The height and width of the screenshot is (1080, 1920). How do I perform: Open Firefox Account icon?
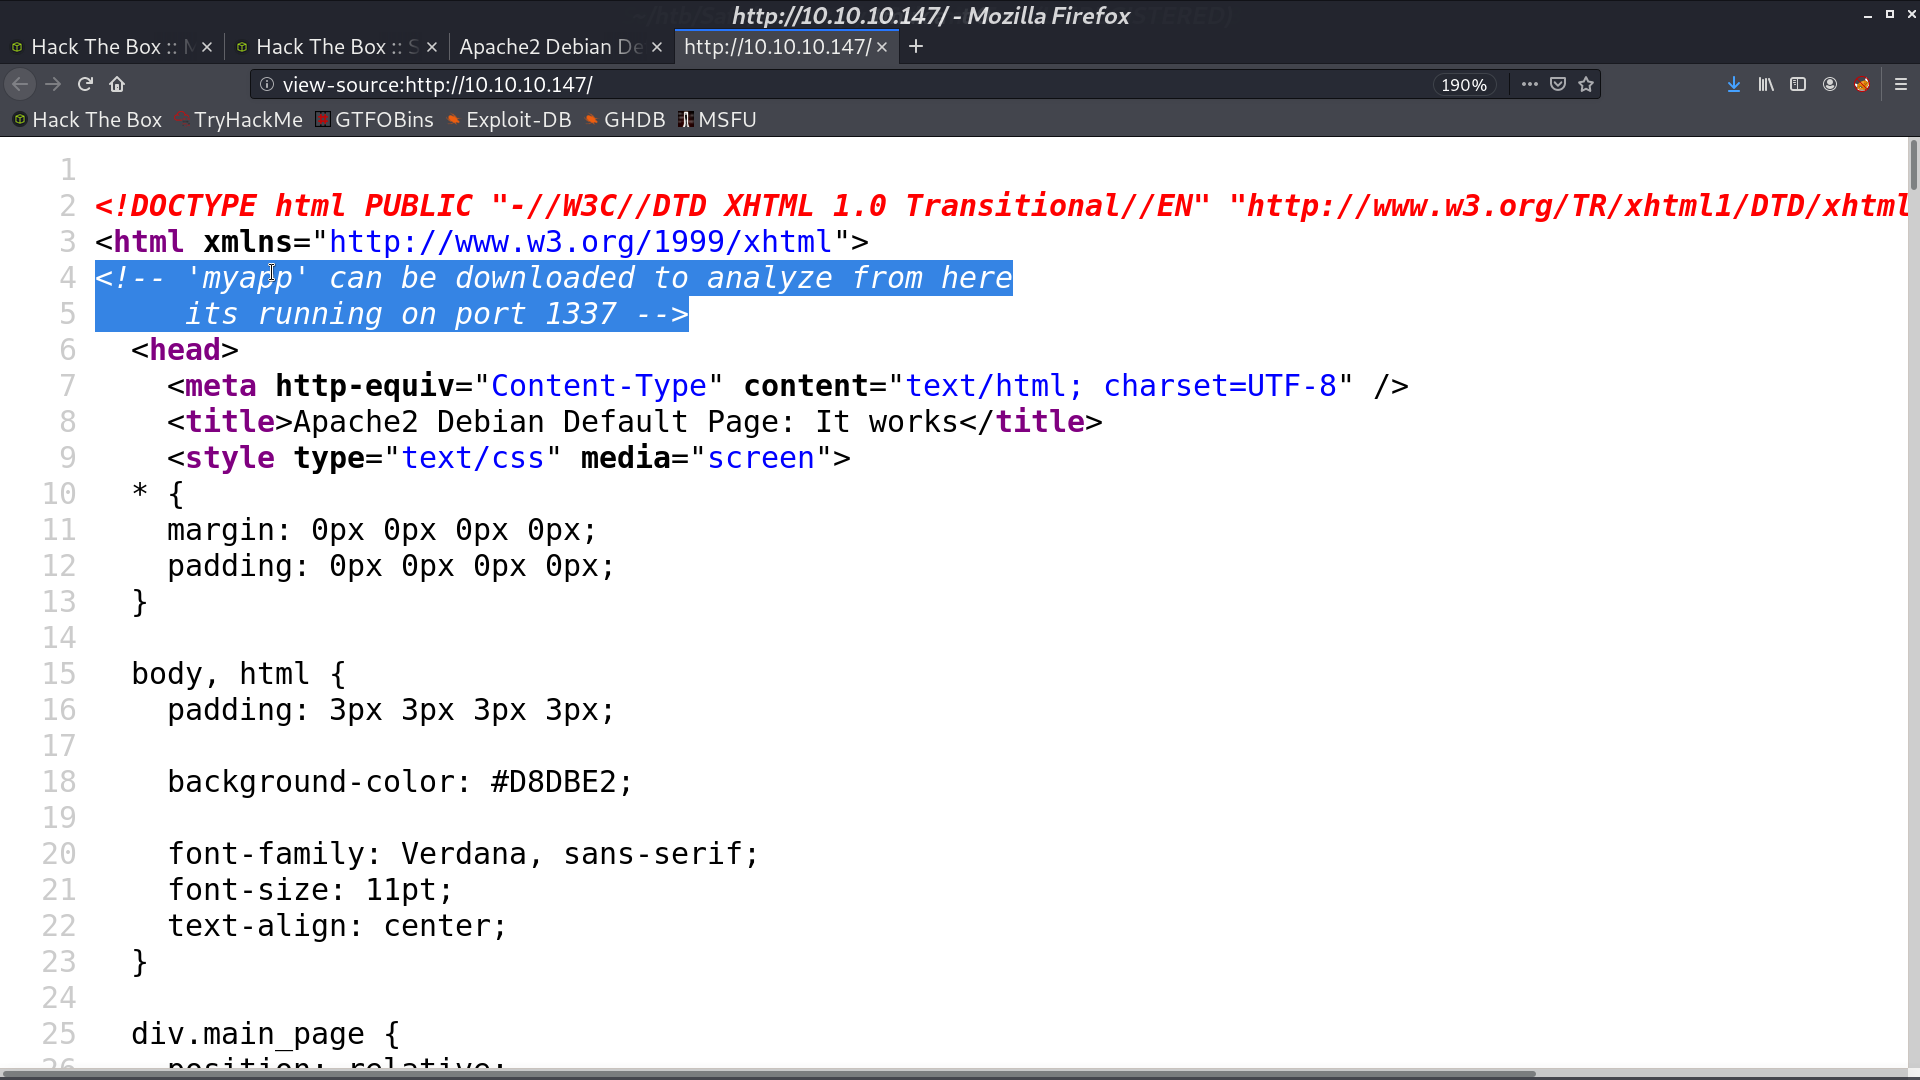point(1830,85)
